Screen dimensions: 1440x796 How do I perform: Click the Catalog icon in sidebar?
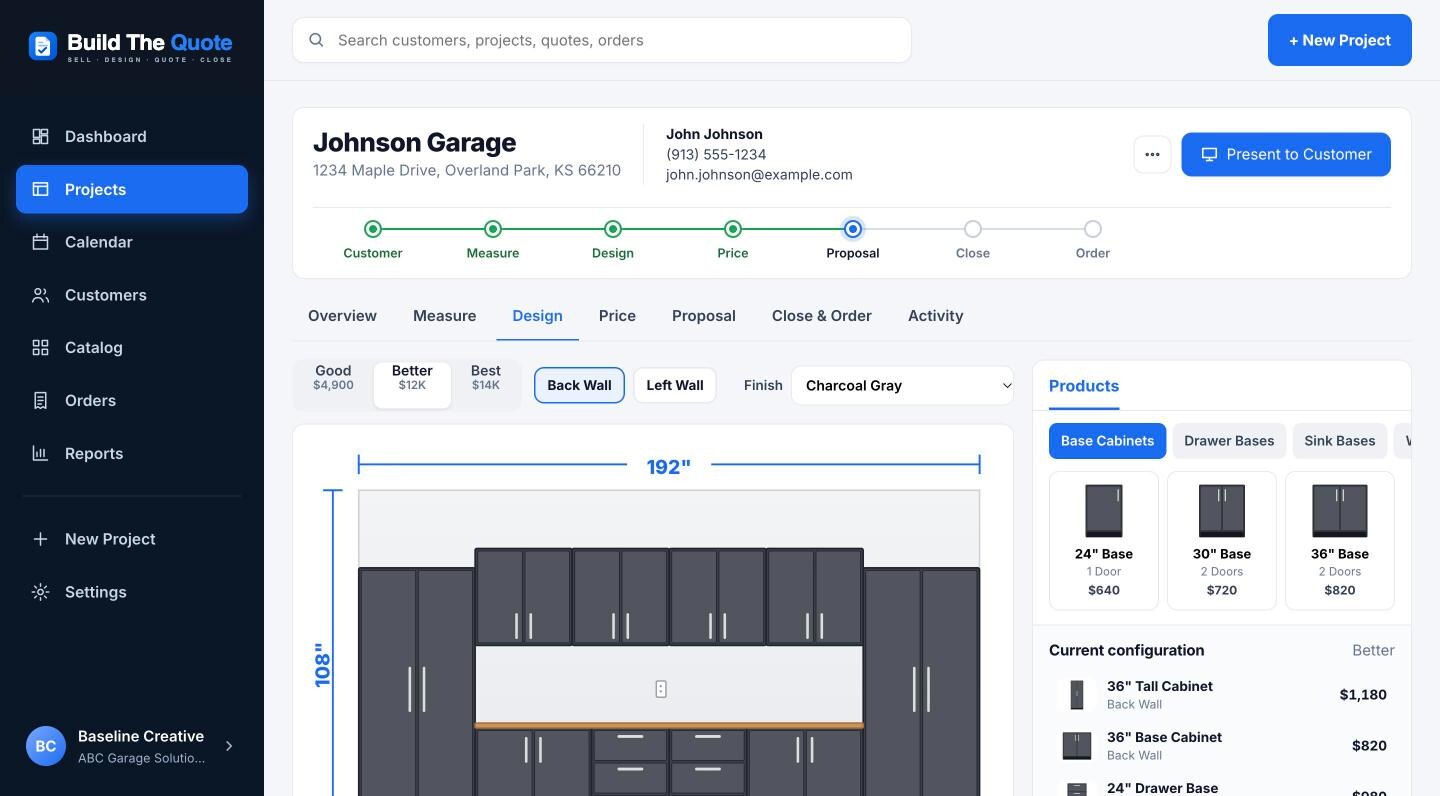[40, 347]
